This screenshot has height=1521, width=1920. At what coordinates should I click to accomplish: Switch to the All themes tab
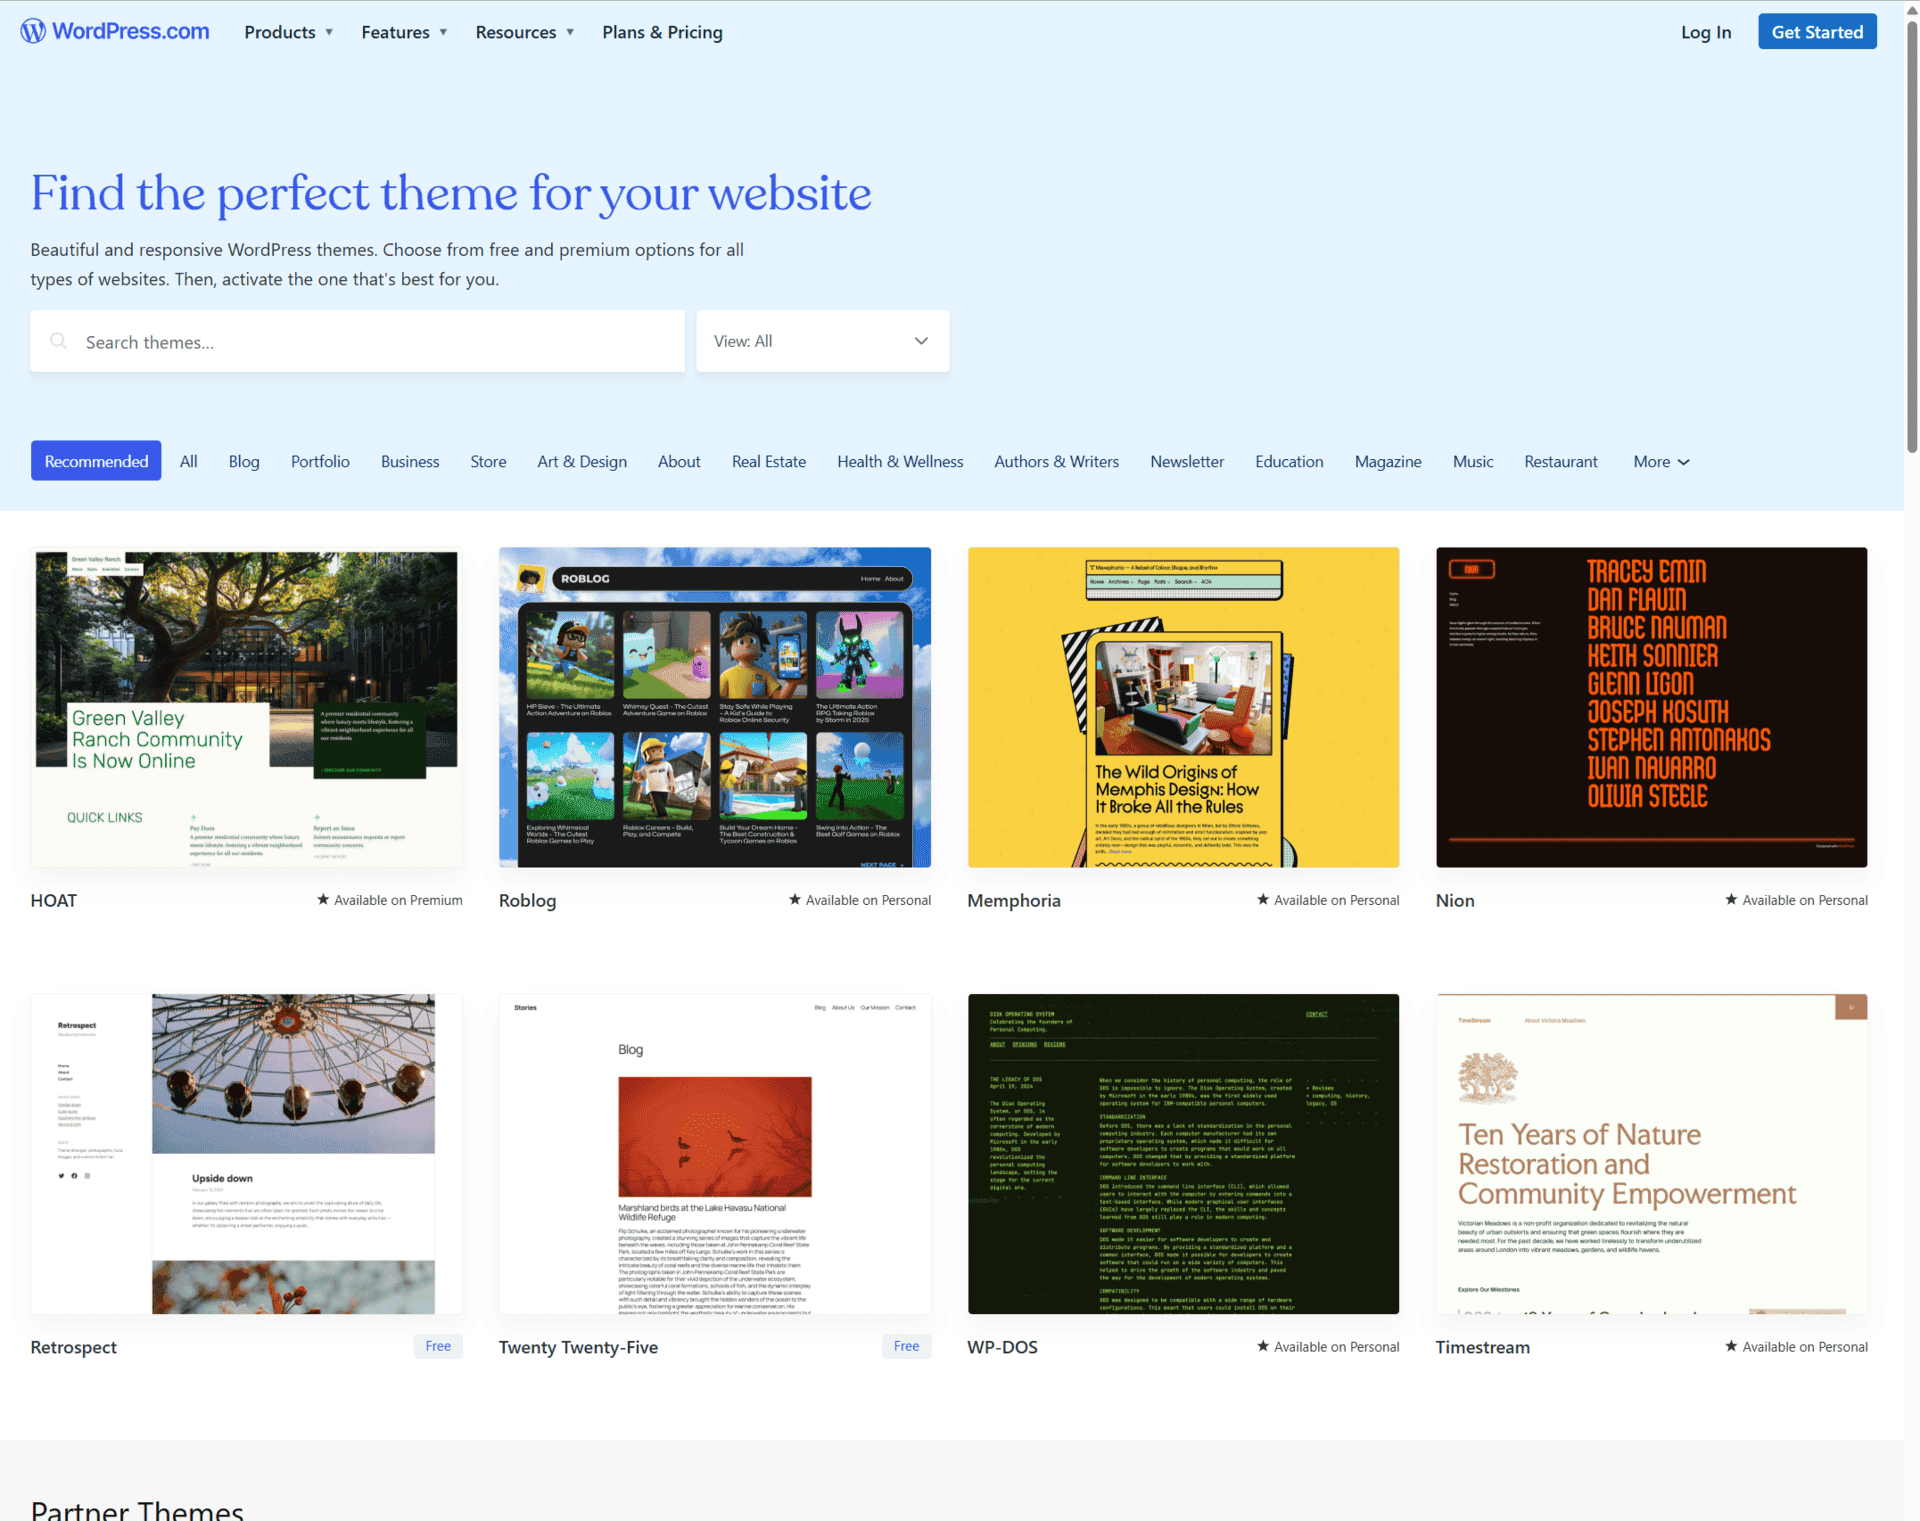(188, 461)
